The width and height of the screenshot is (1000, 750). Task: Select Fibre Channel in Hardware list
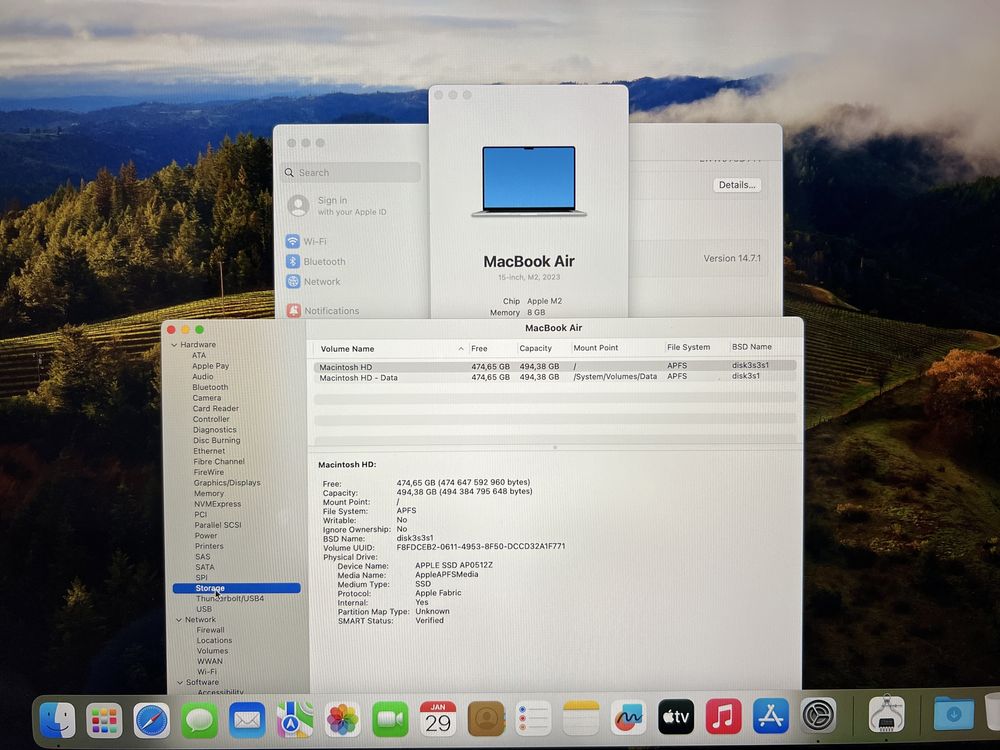pyautogui.click(x=219, y=461)
